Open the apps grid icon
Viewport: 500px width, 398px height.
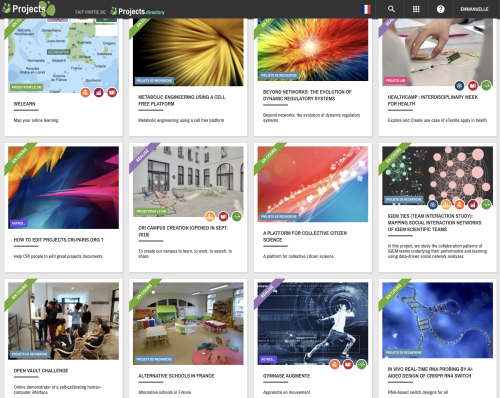[x=416, y=9]
